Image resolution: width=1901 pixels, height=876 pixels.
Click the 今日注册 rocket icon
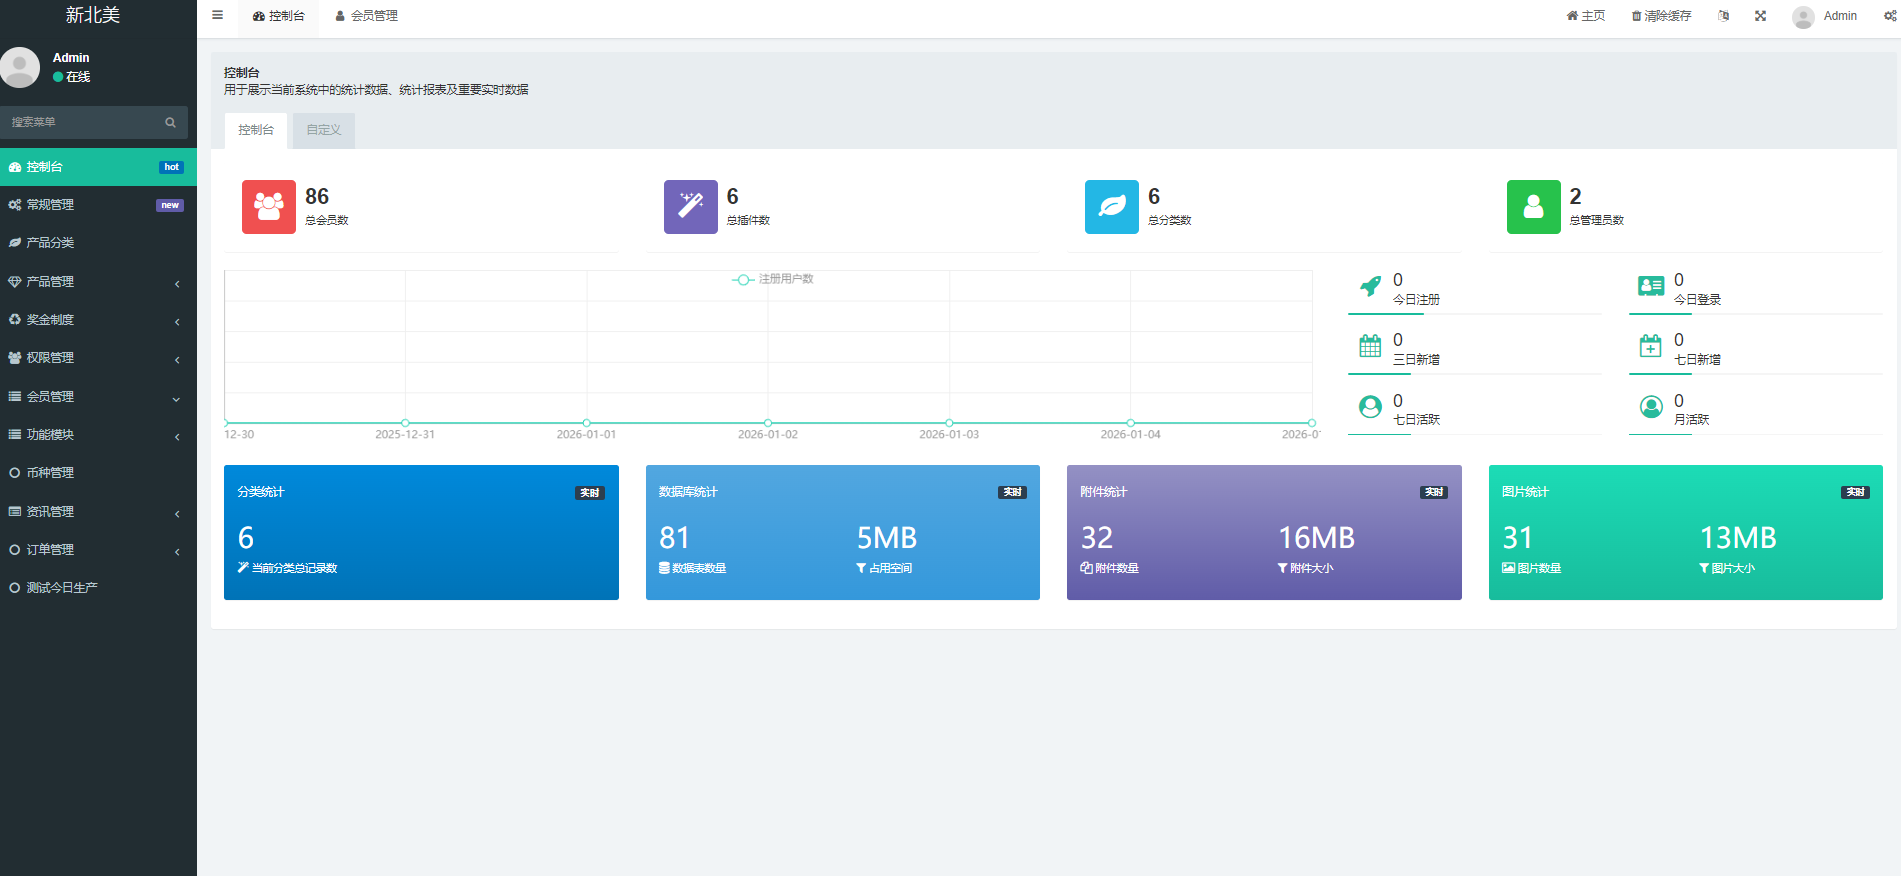[x=1370, y=287]
